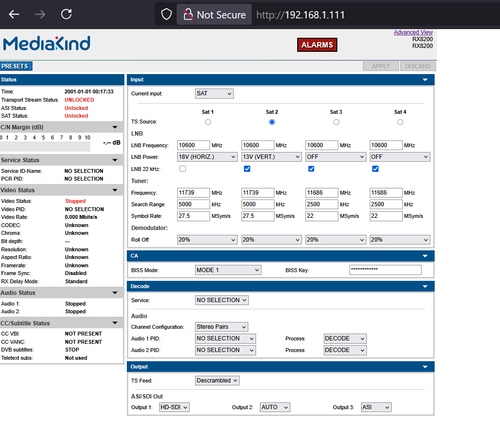
Task: Collapse the CC/Subtitle Status panel
Action: coord(115,323)
